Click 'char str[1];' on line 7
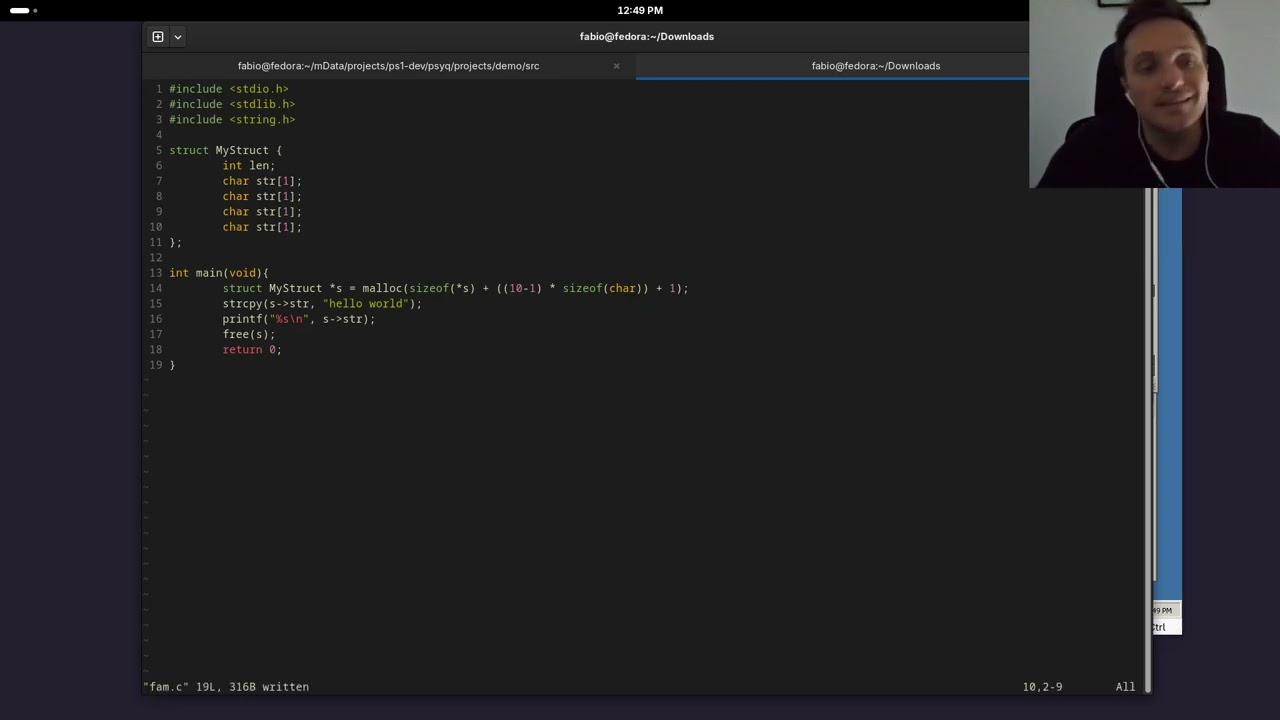This screenshot has height=720, width=1280. [x=262, y=181]
